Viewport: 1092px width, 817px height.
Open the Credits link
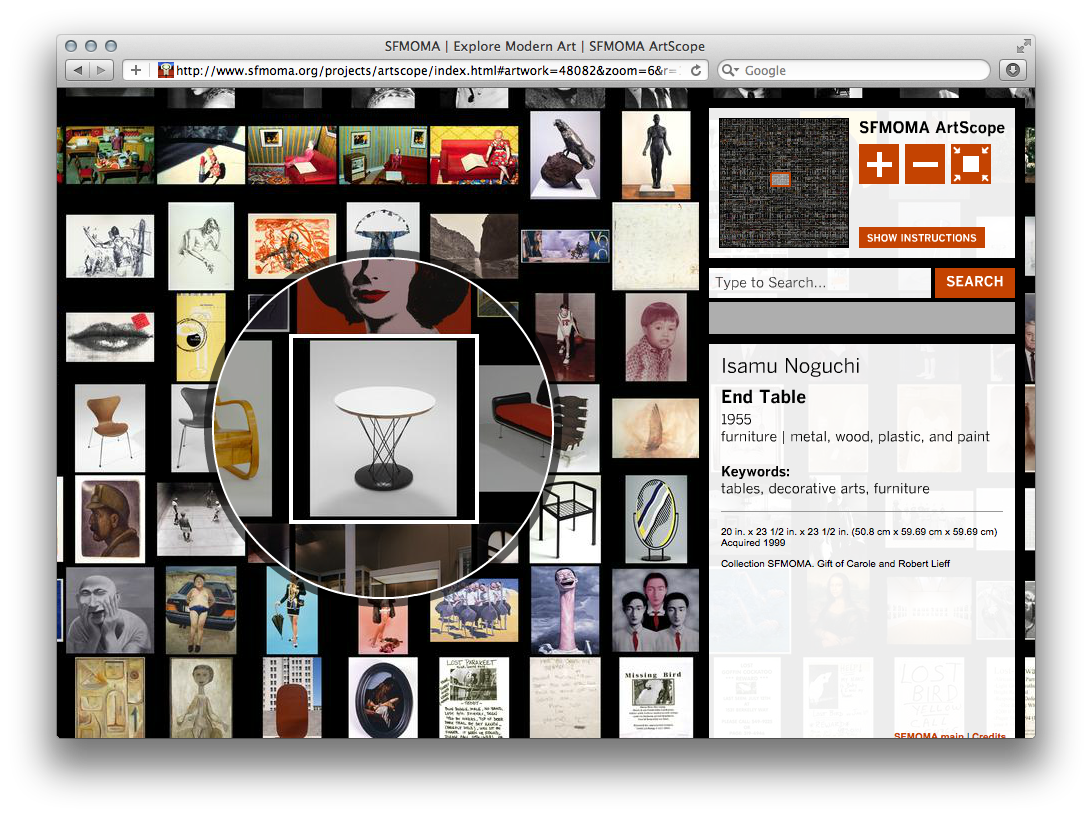pyautogui.click(x=991, y=736)
